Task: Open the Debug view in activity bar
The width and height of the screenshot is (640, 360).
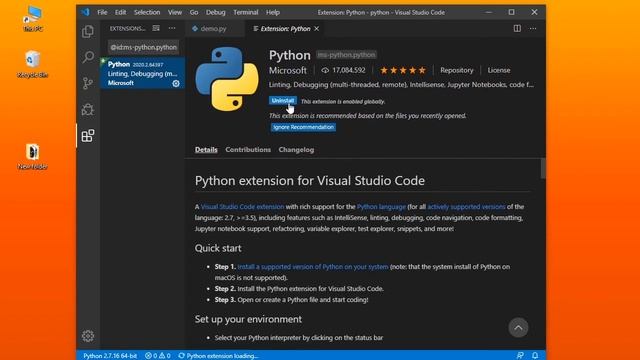Action: point(88,109)
